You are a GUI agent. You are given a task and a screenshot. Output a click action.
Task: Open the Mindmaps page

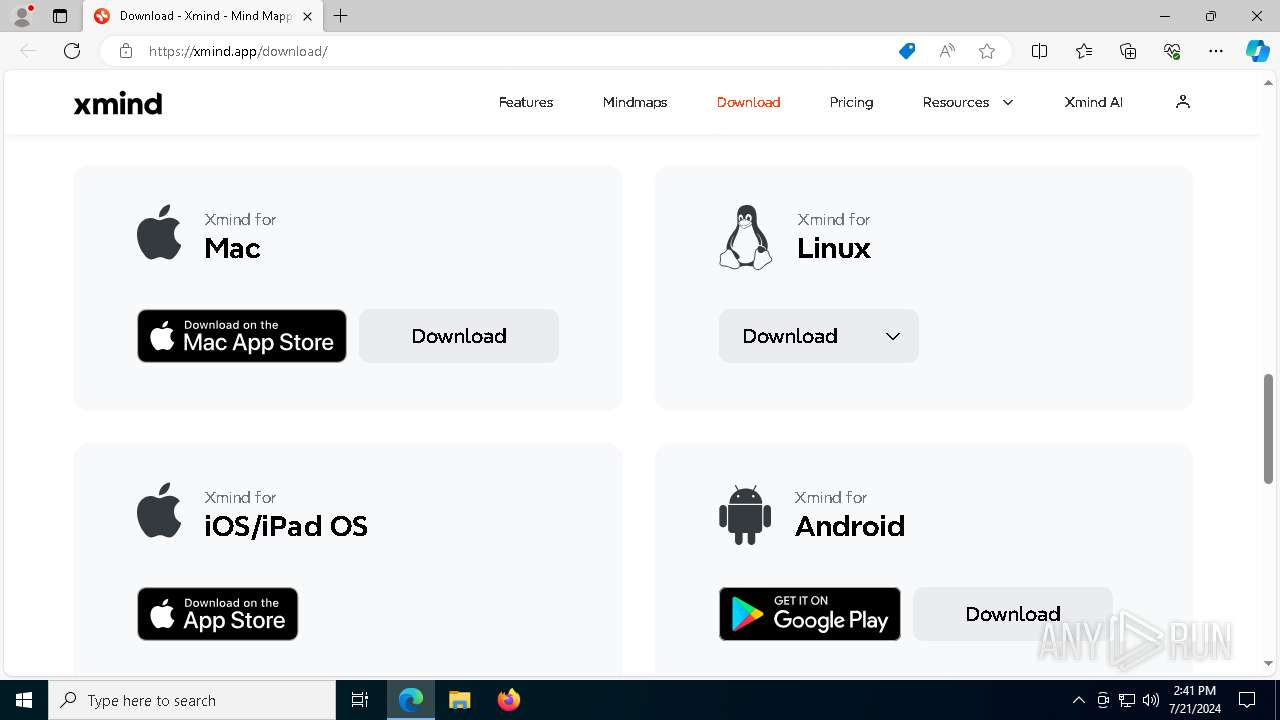click(635, 102)
